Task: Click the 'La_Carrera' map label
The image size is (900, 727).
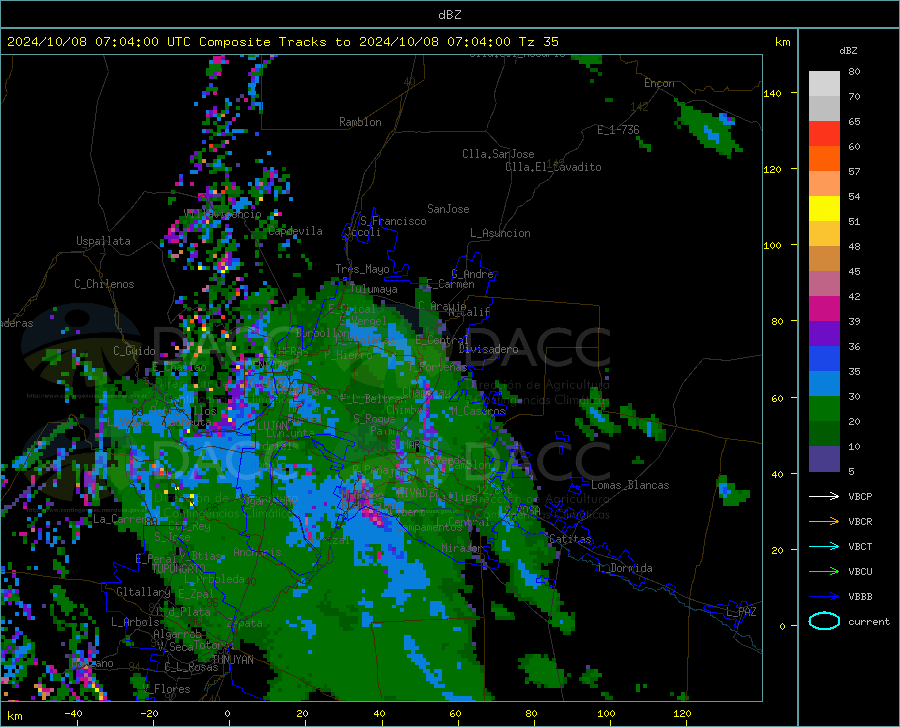Action: pos(123,519)
